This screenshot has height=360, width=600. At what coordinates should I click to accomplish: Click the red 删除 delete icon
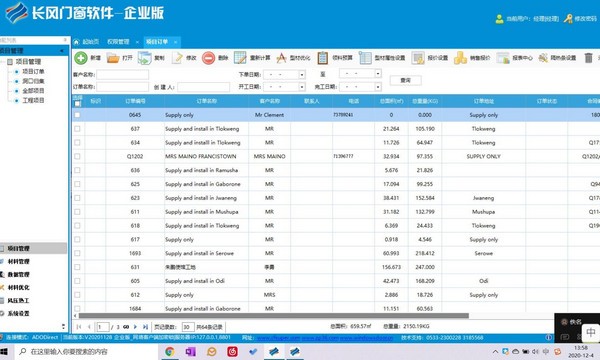(209, 58)
